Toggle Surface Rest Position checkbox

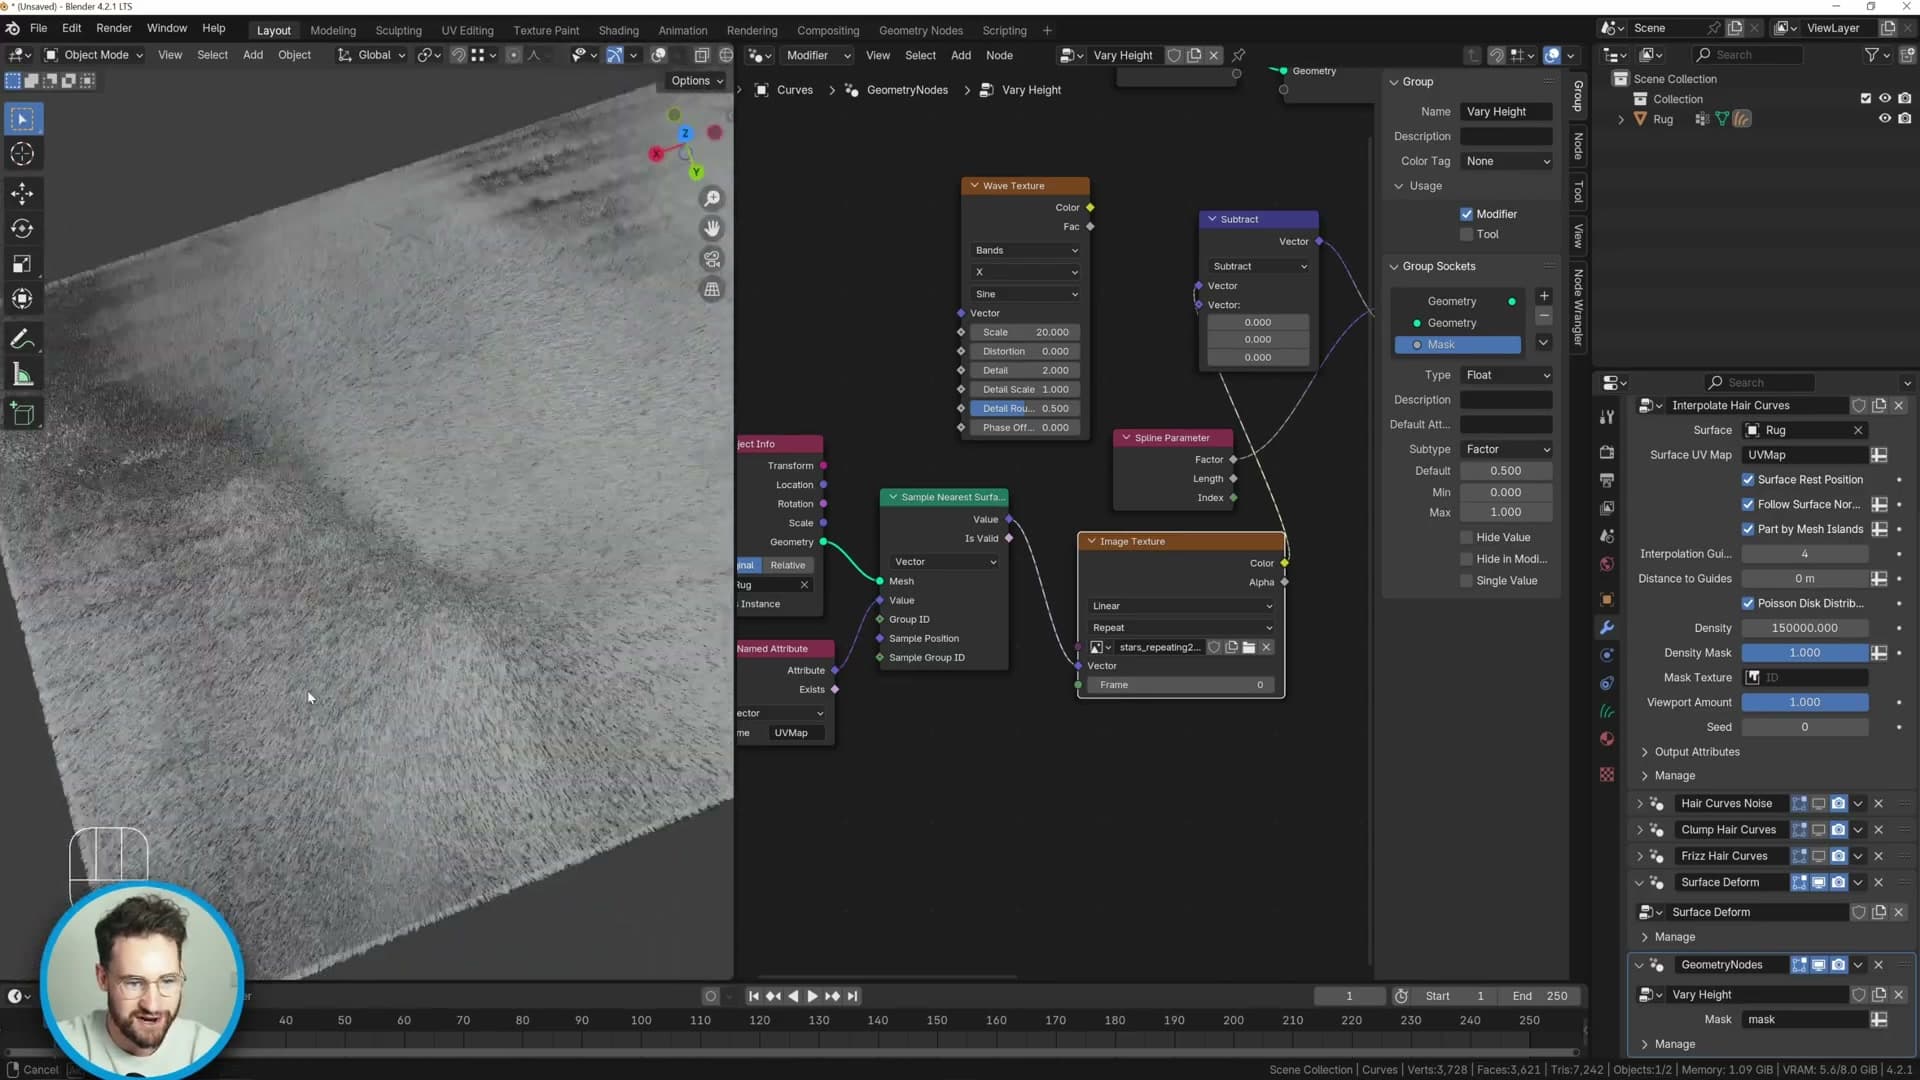(1748, 480)
